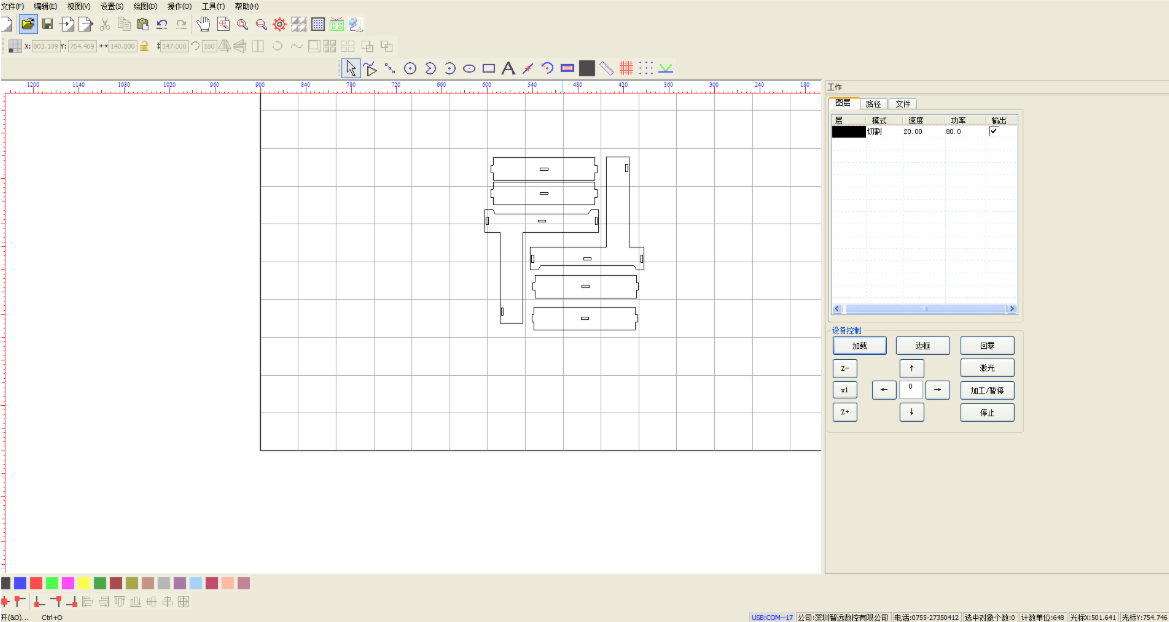Click the 加工/暂停 button
This screenshot has width=1169, height=622.
(x=987, y=390)
